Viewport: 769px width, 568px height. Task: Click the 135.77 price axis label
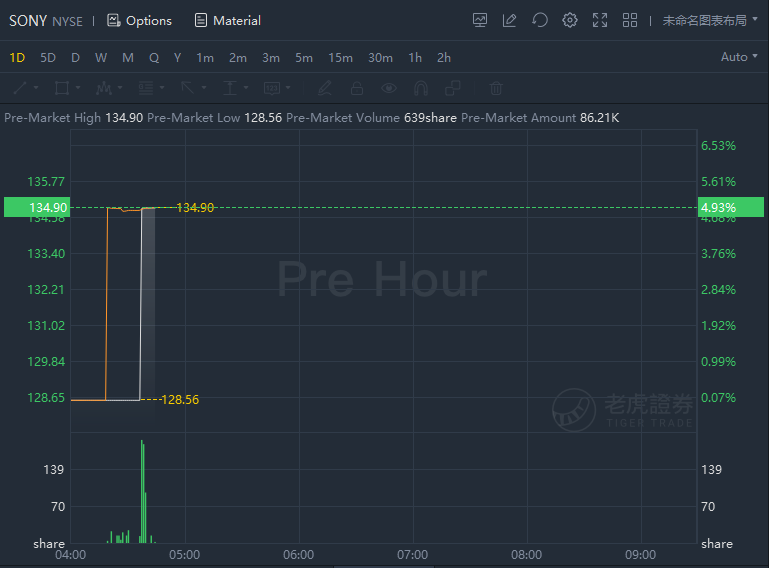point(46,181)
